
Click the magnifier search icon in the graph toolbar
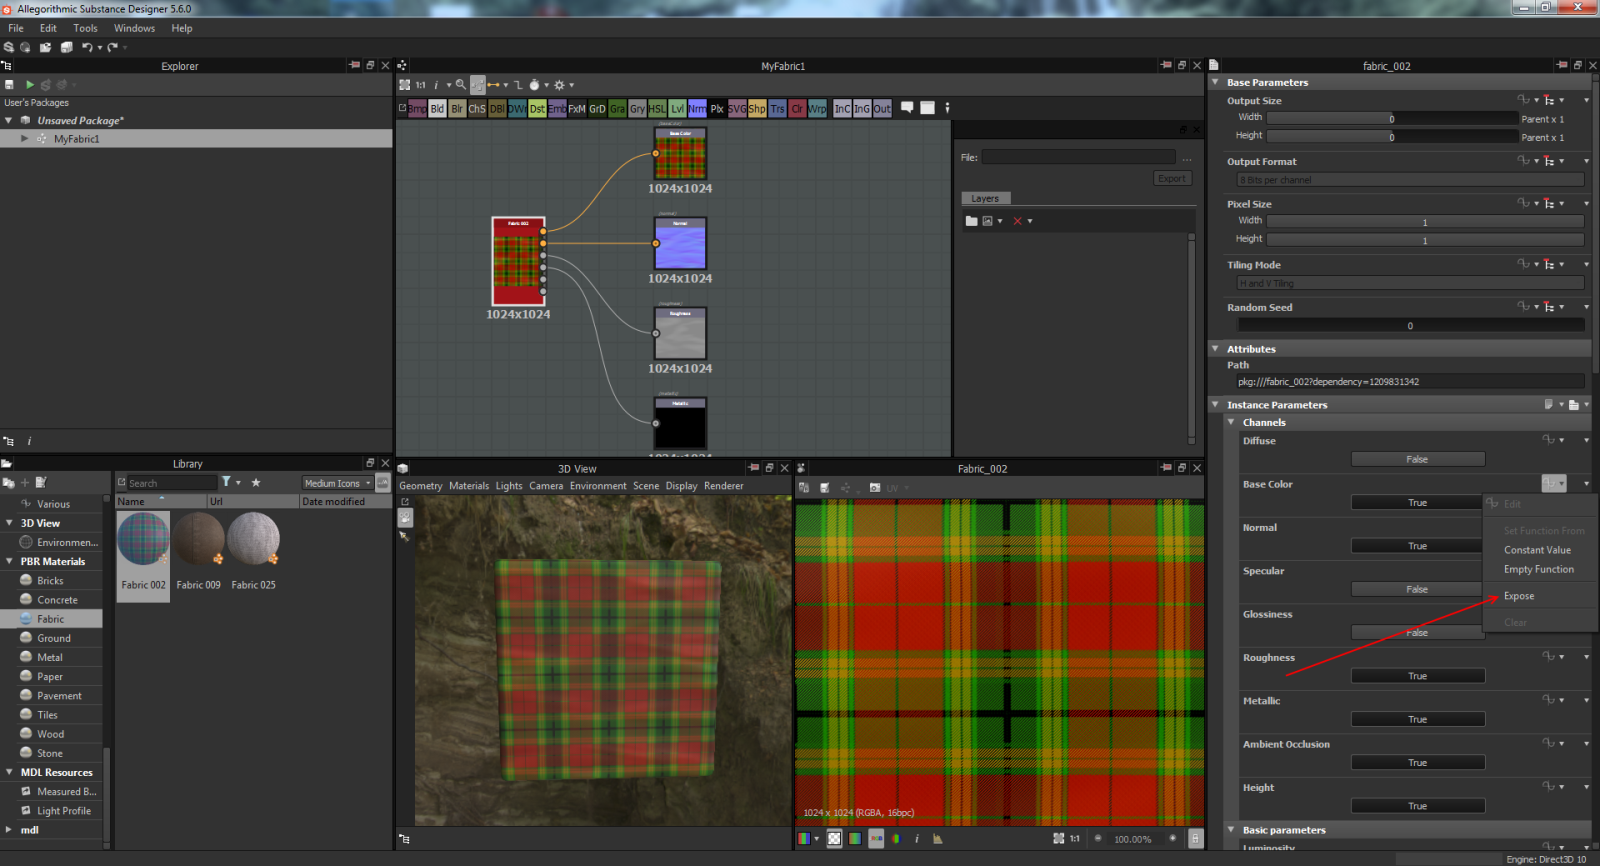461,85
